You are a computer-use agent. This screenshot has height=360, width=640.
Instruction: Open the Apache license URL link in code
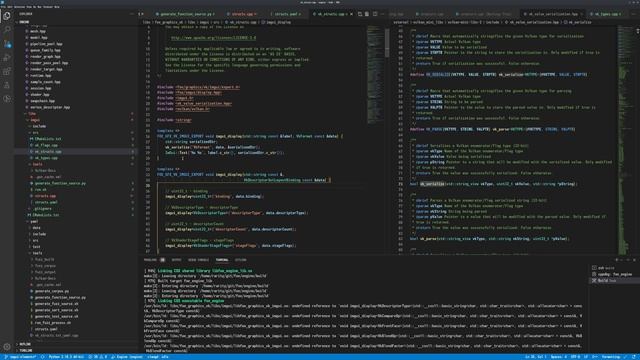[213, 38]
